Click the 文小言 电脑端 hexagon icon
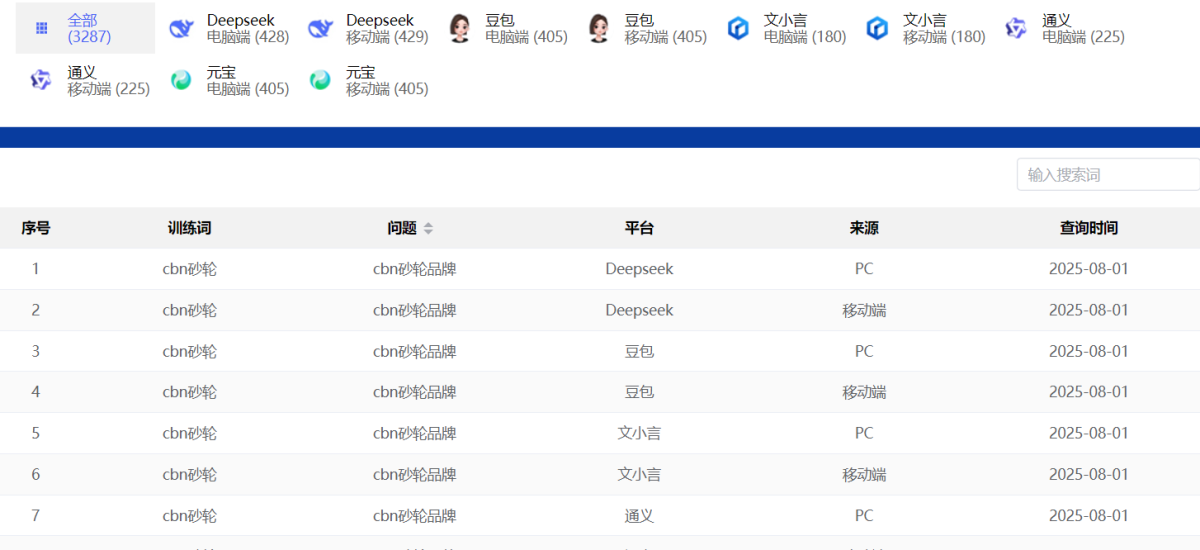The width and height of the screenshot is (1200, 550). coord(738,29)
